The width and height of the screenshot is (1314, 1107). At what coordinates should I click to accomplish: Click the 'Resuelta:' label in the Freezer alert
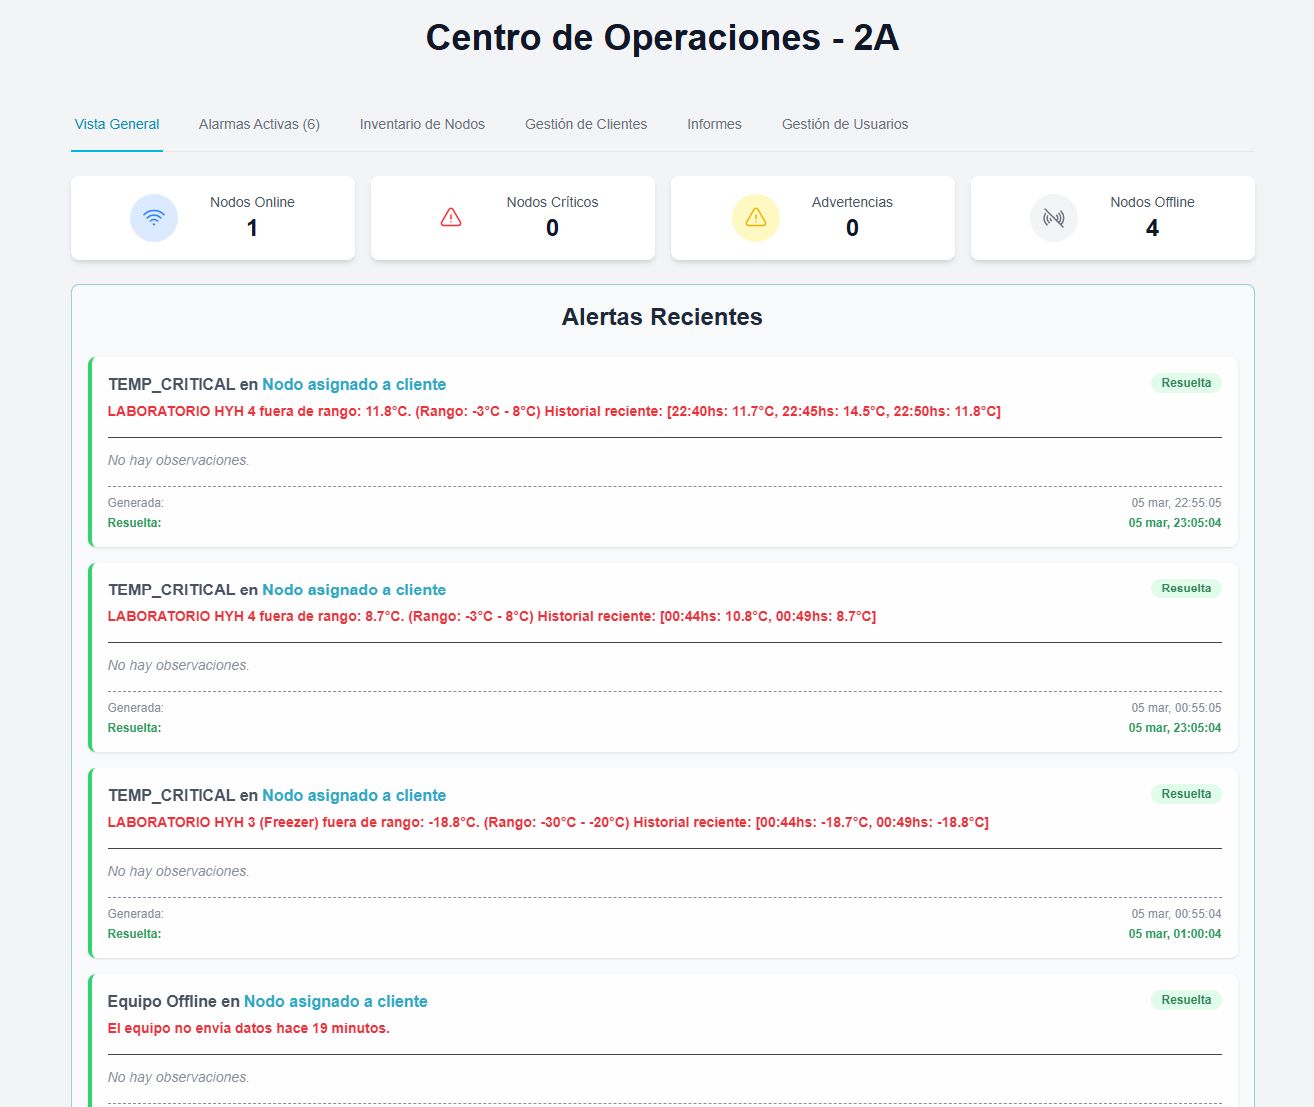(x=135, y=934)
